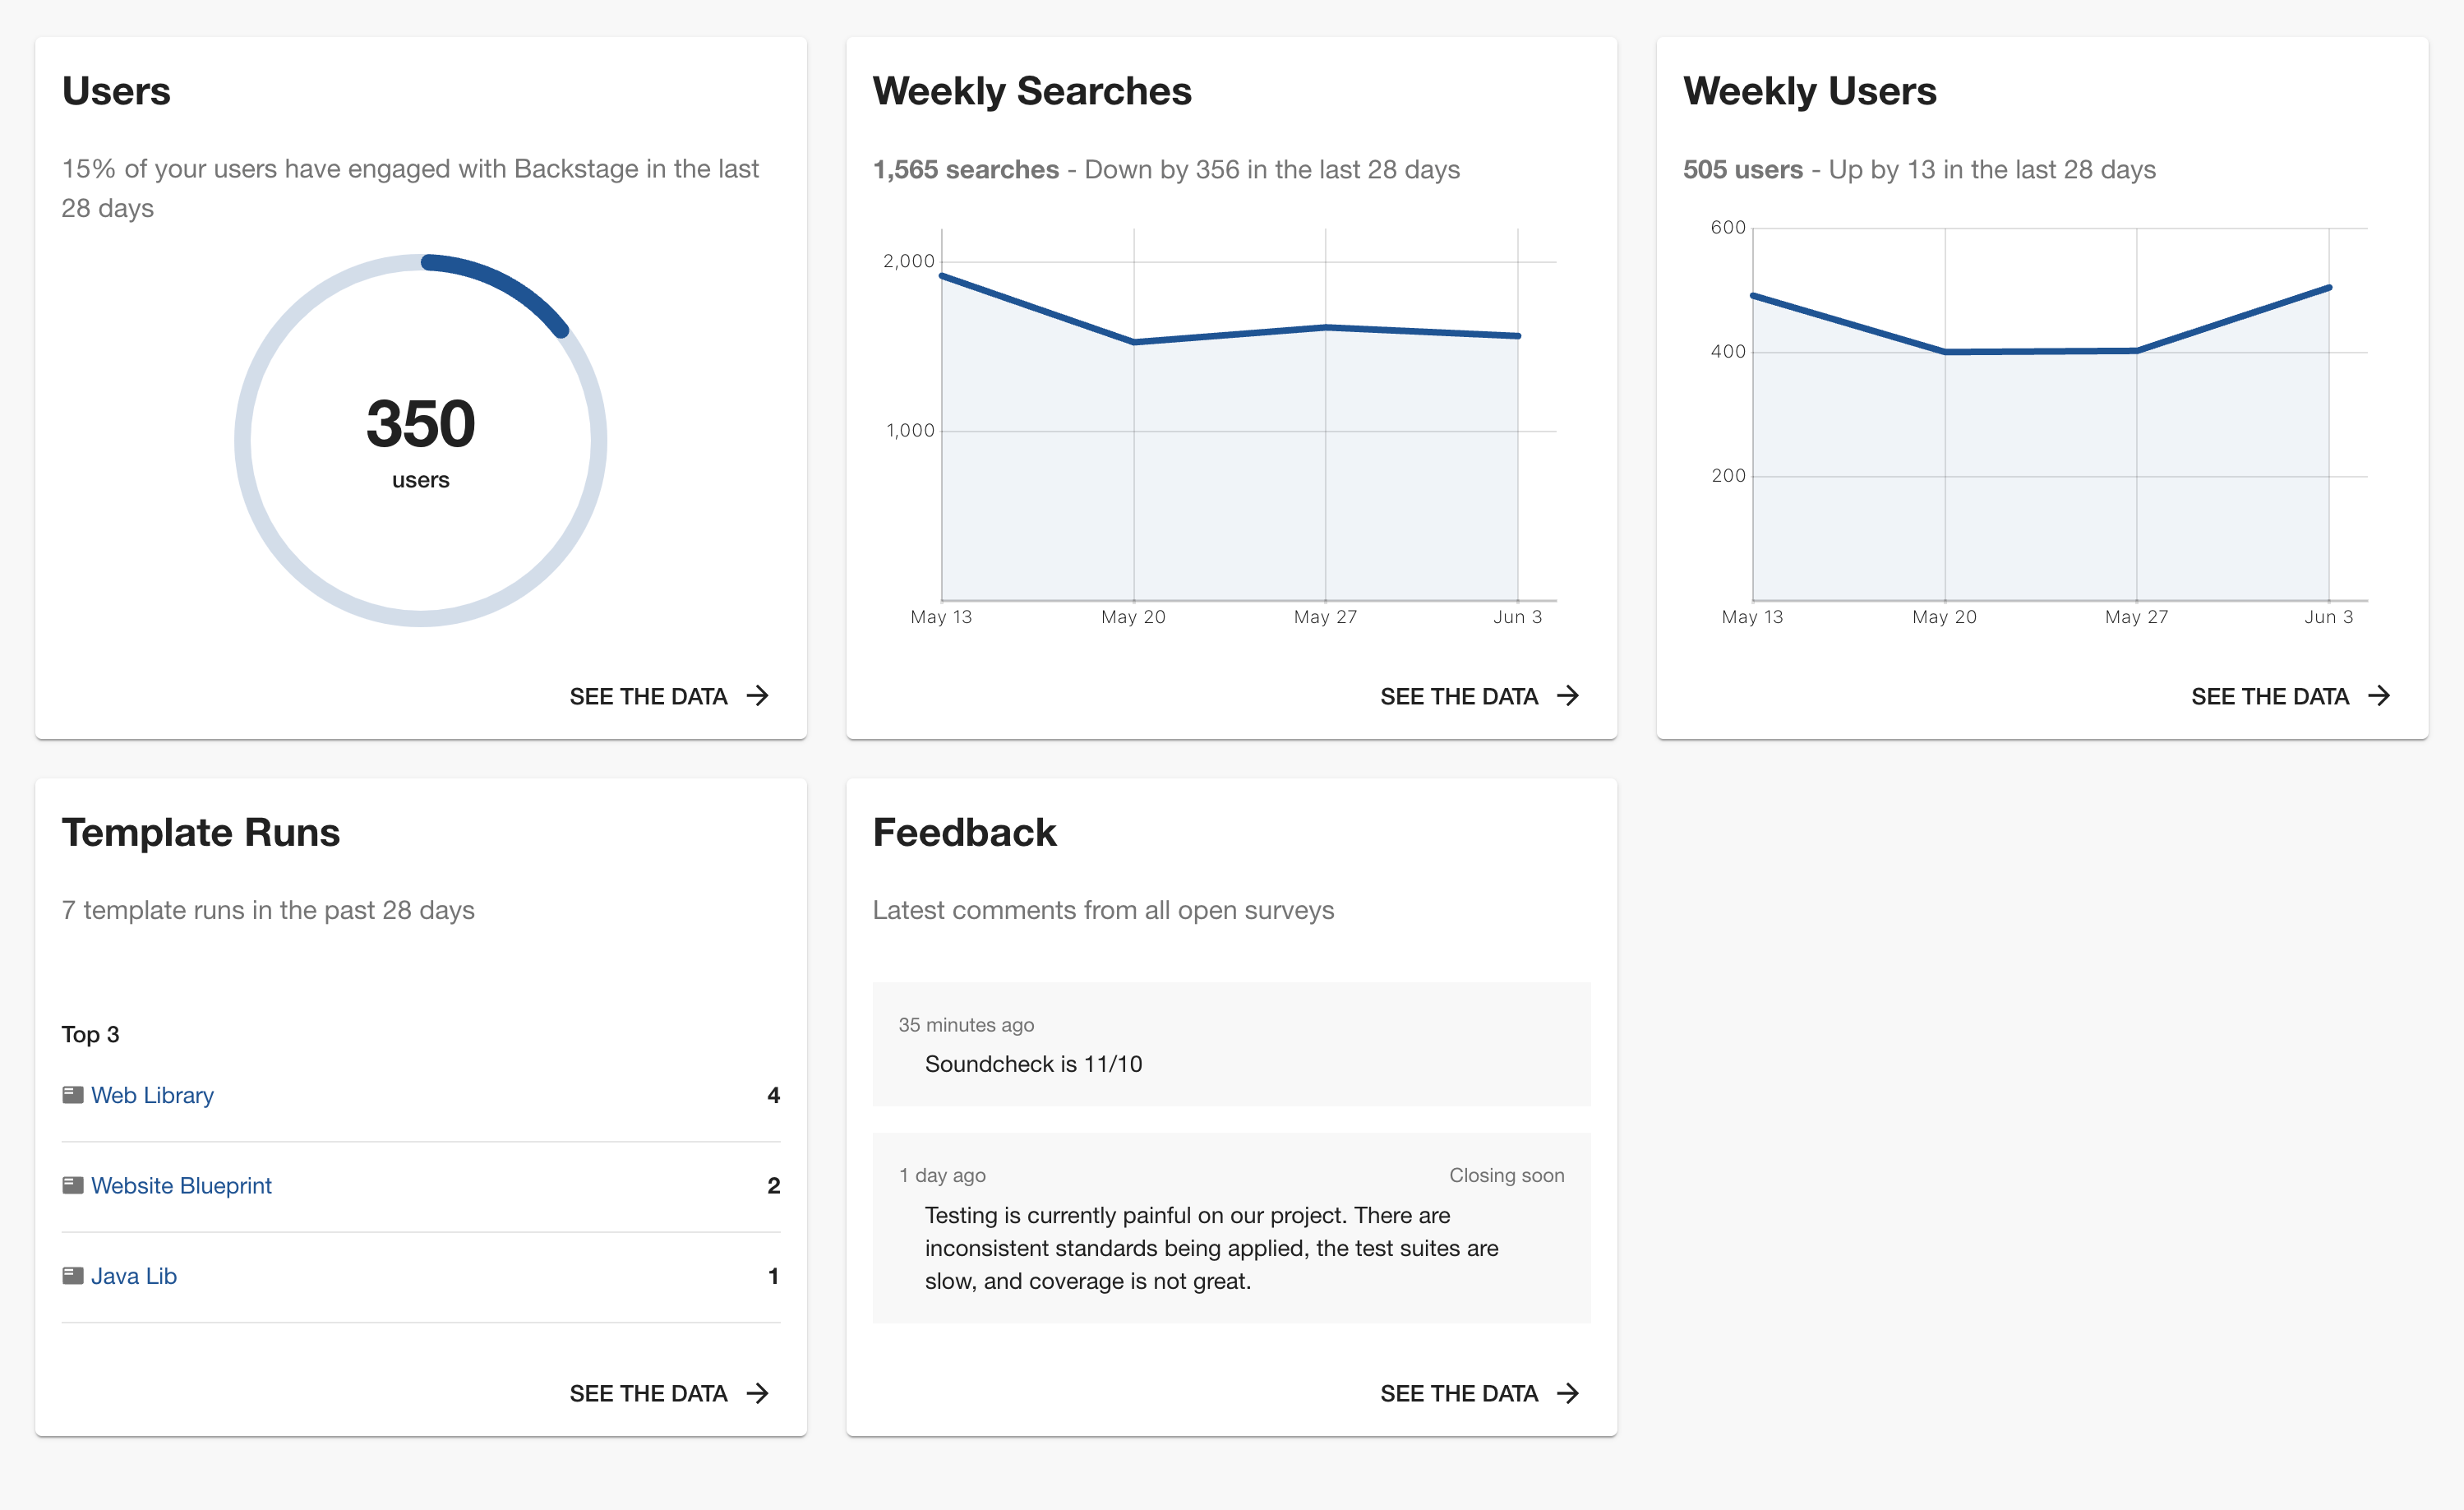
Task: Open the Website Blueprint template link
Action: click(x=181, y=1186)
